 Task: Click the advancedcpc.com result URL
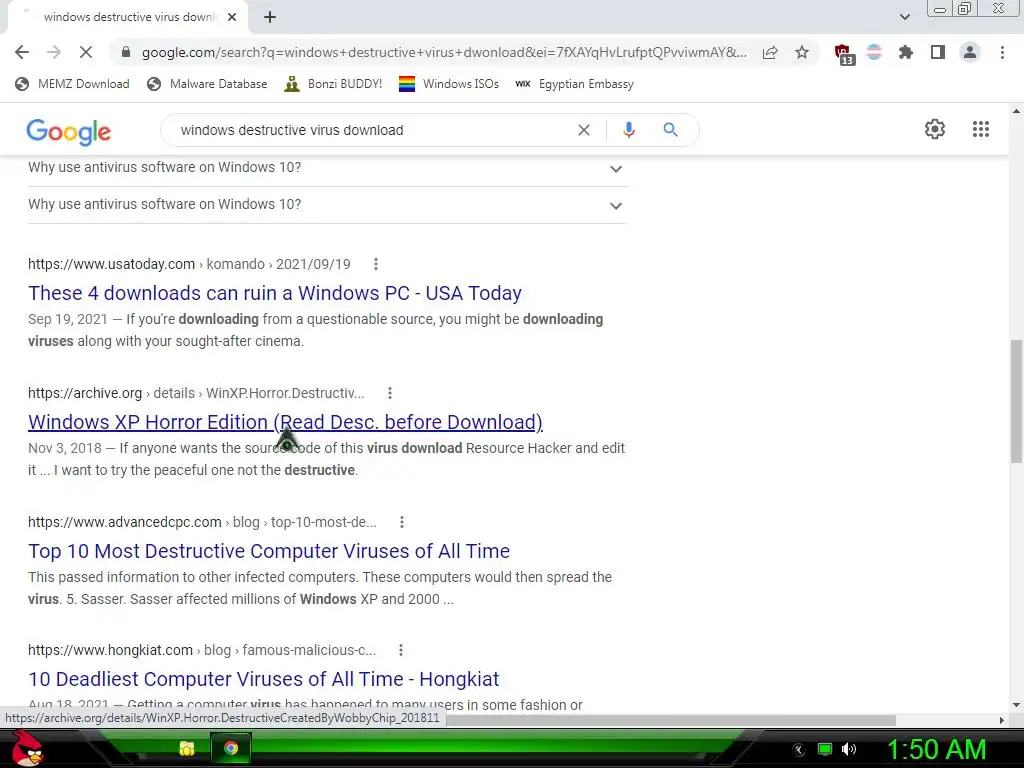(202, 522)
